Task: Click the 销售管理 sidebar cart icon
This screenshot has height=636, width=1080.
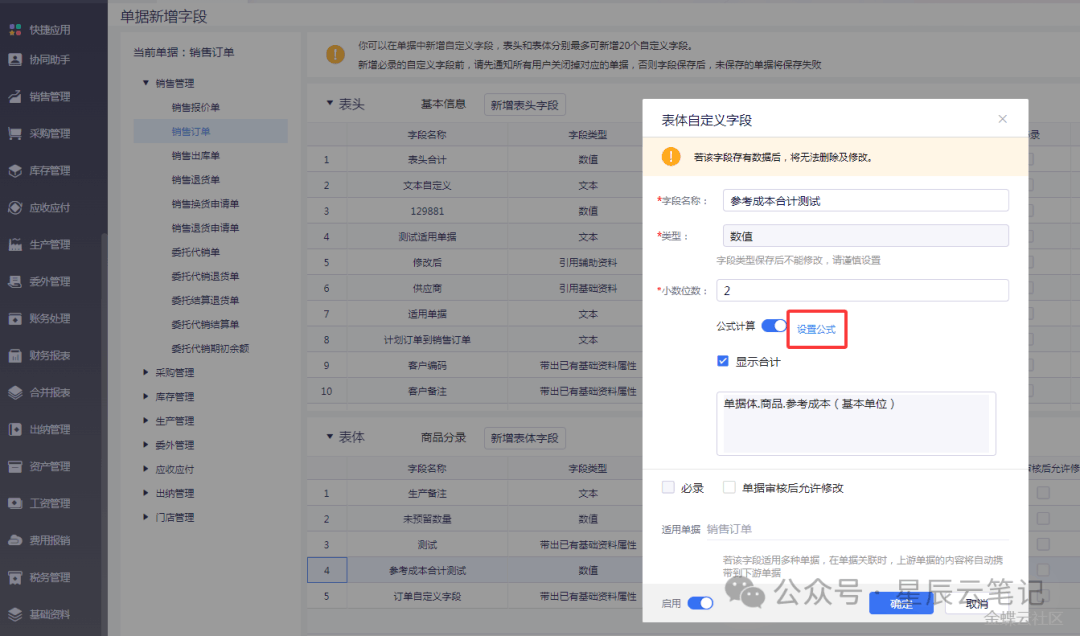Action: tap(15, 97)
